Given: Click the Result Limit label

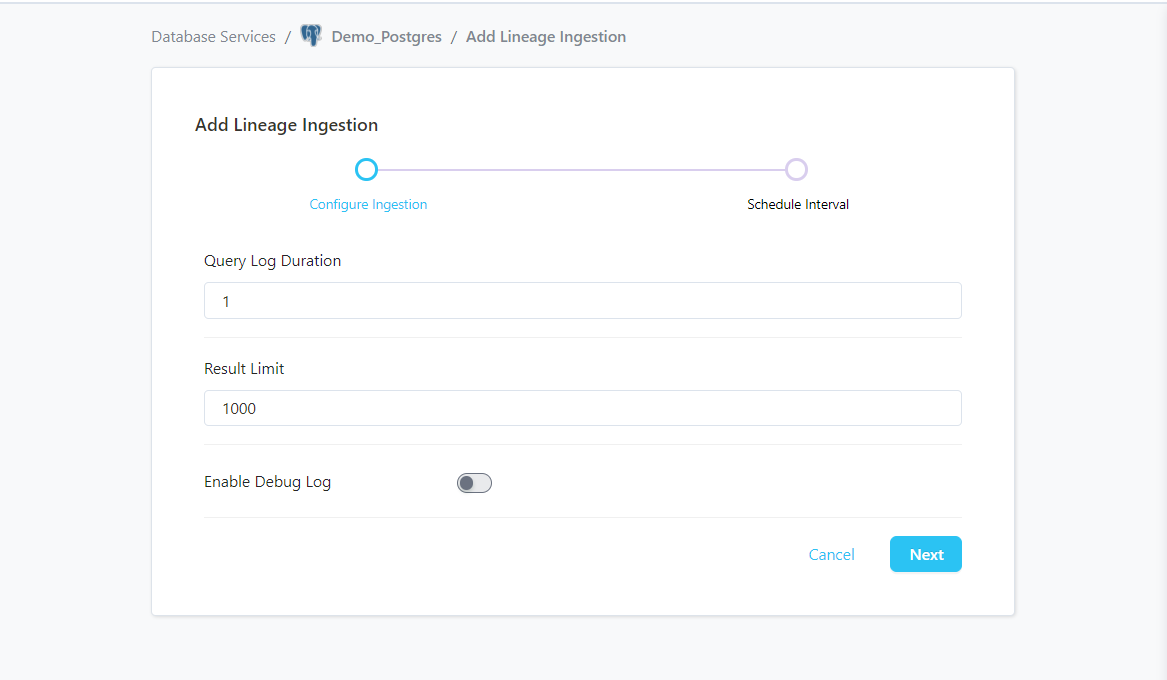Looking at the screenshot, I should (244, 369).
